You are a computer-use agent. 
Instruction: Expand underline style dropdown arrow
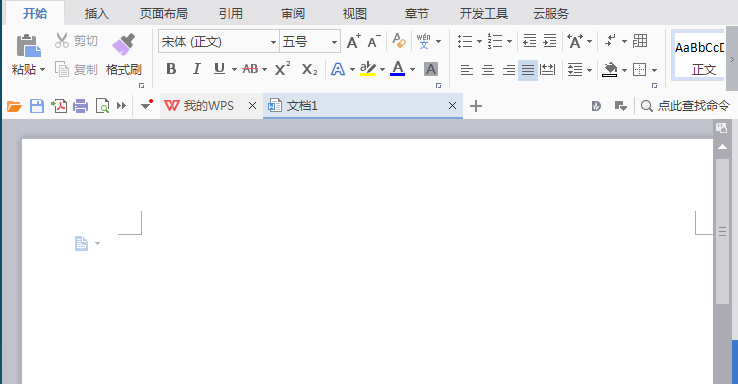coord(234,70)
